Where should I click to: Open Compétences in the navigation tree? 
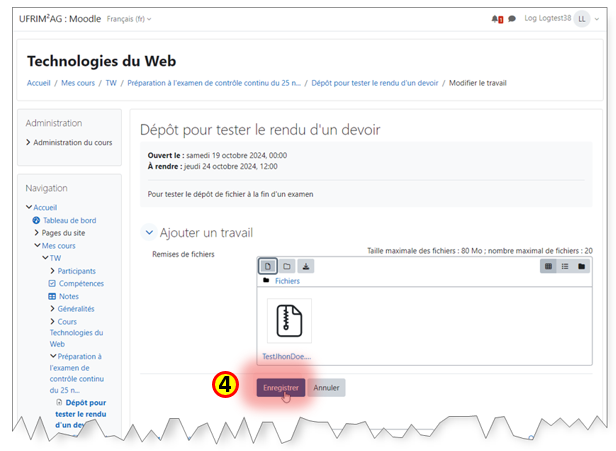point(81,283)
